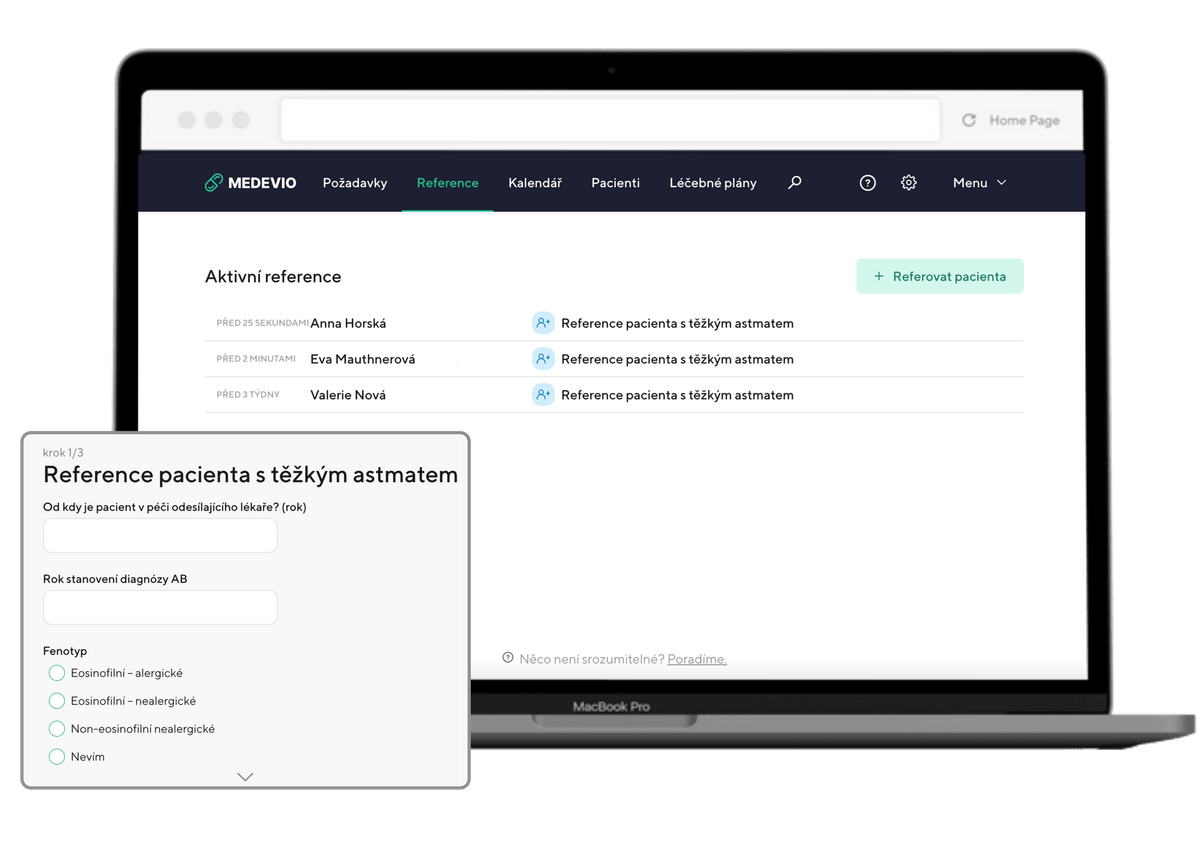Go to Léčebné plány section
The image size is (1200, 848).
713,183
